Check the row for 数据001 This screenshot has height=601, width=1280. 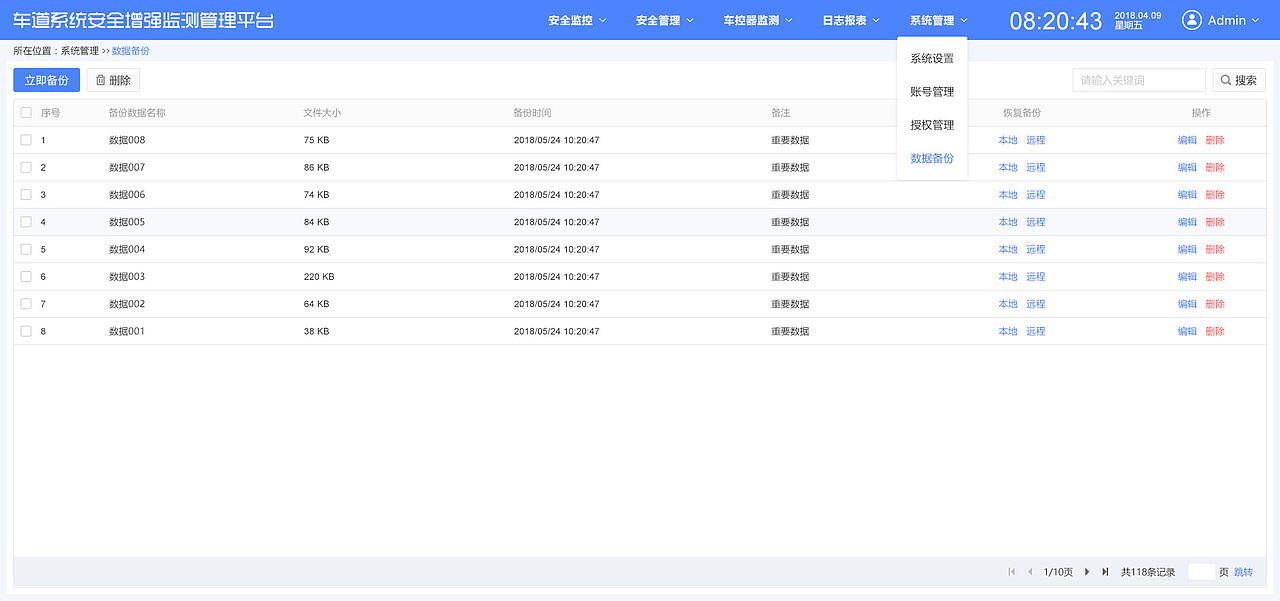26,331
